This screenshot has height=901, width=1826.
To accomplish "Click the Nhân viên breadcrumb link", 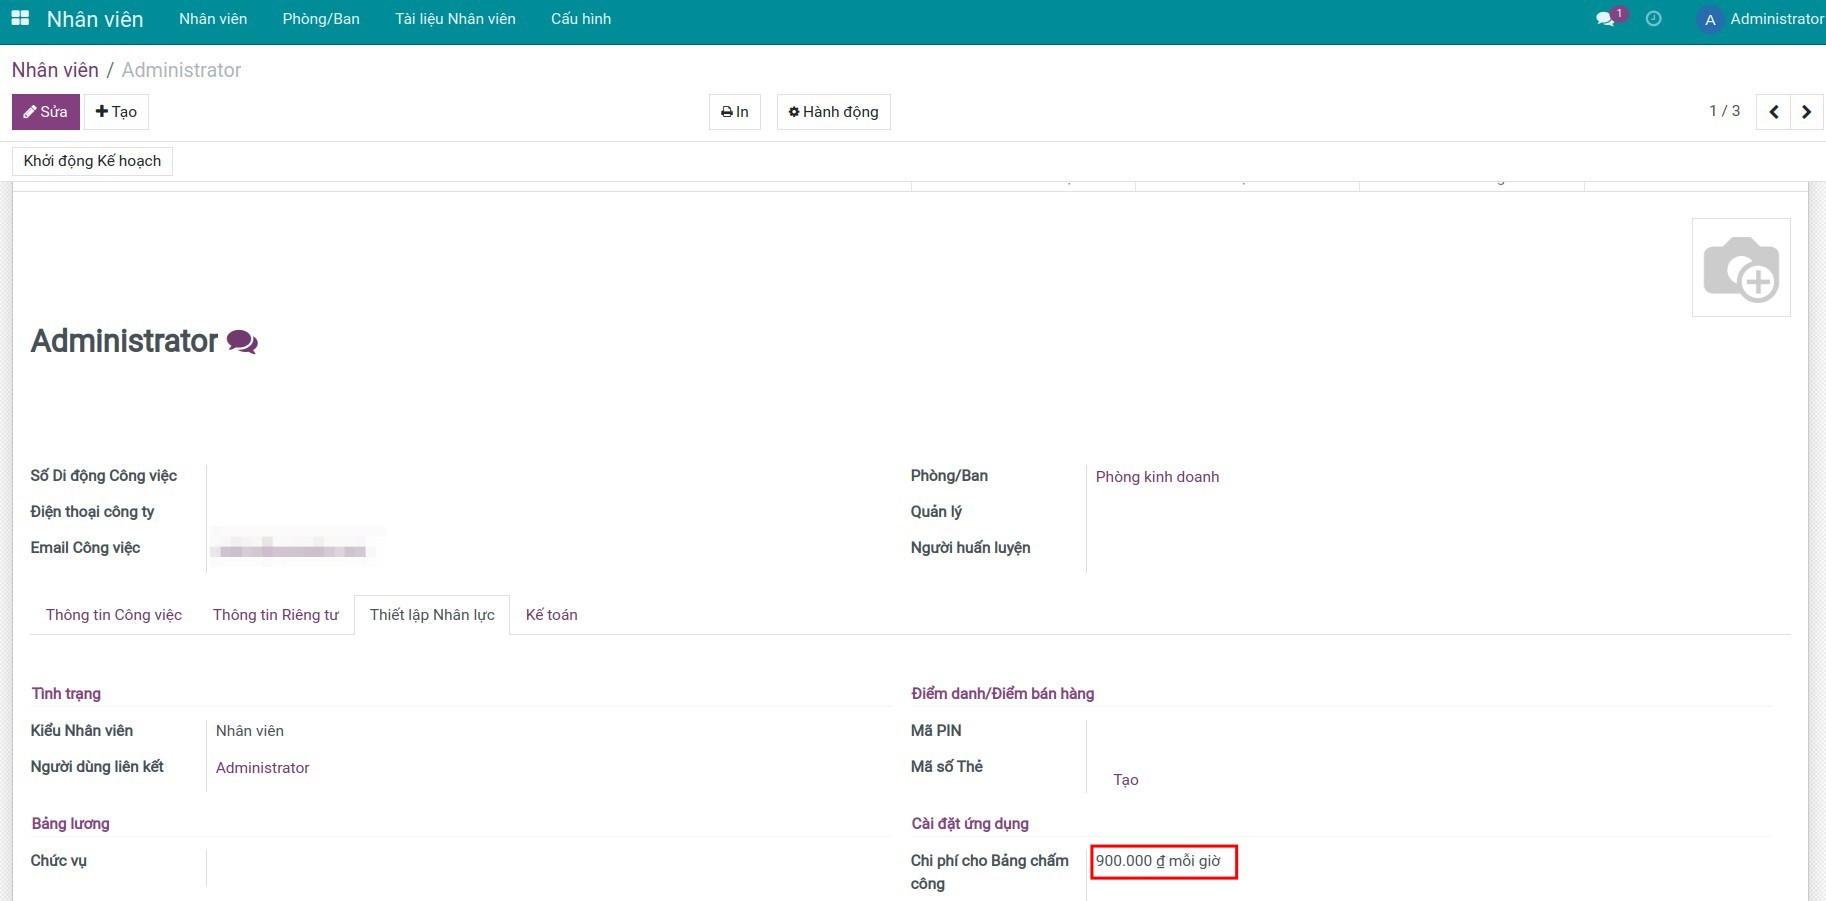I will point(55,70).
